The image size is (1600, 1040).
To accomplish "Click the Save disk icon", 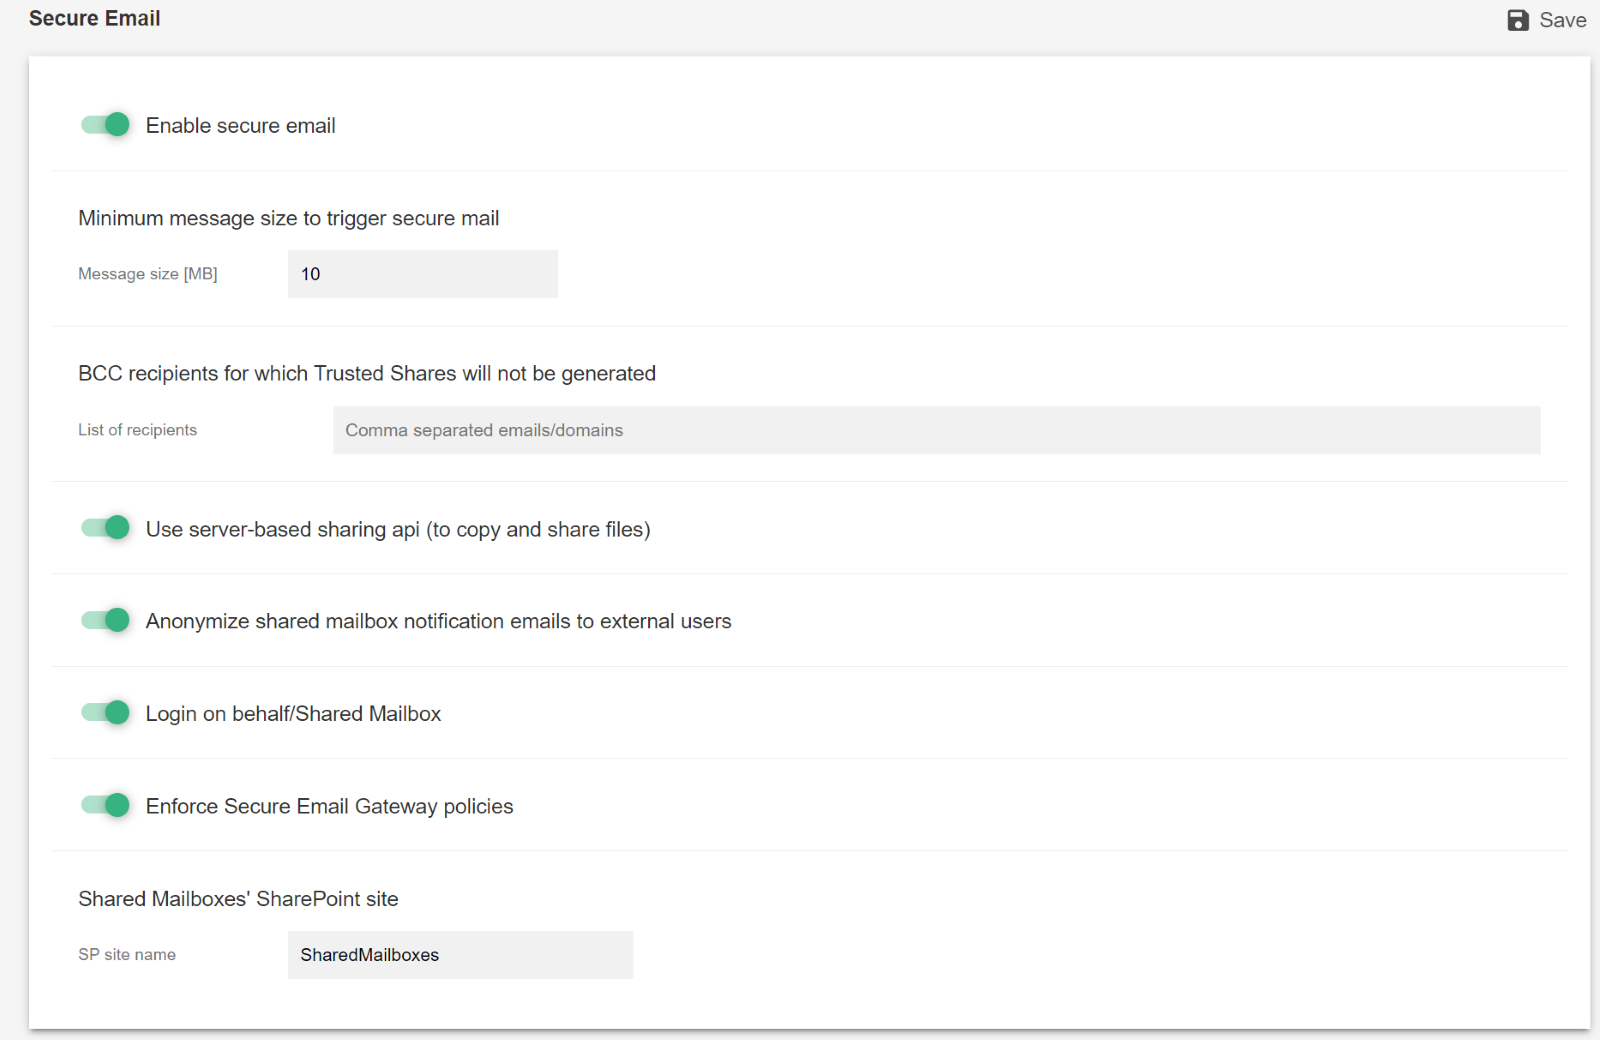I will click(1518, 19).
